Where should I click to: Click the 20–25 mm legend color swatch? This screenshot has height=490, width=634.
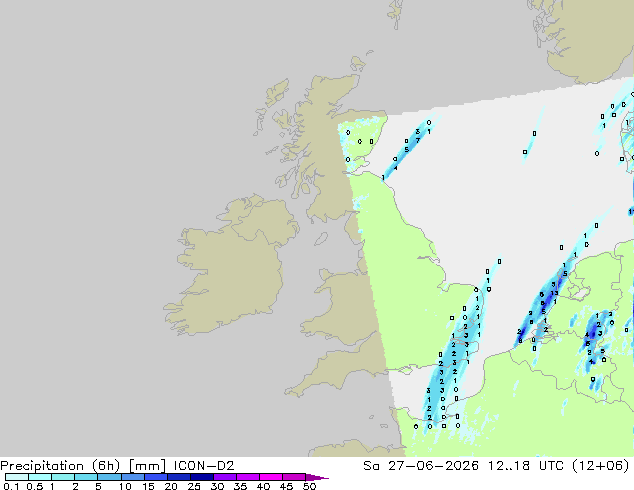[x=178, y=477]
